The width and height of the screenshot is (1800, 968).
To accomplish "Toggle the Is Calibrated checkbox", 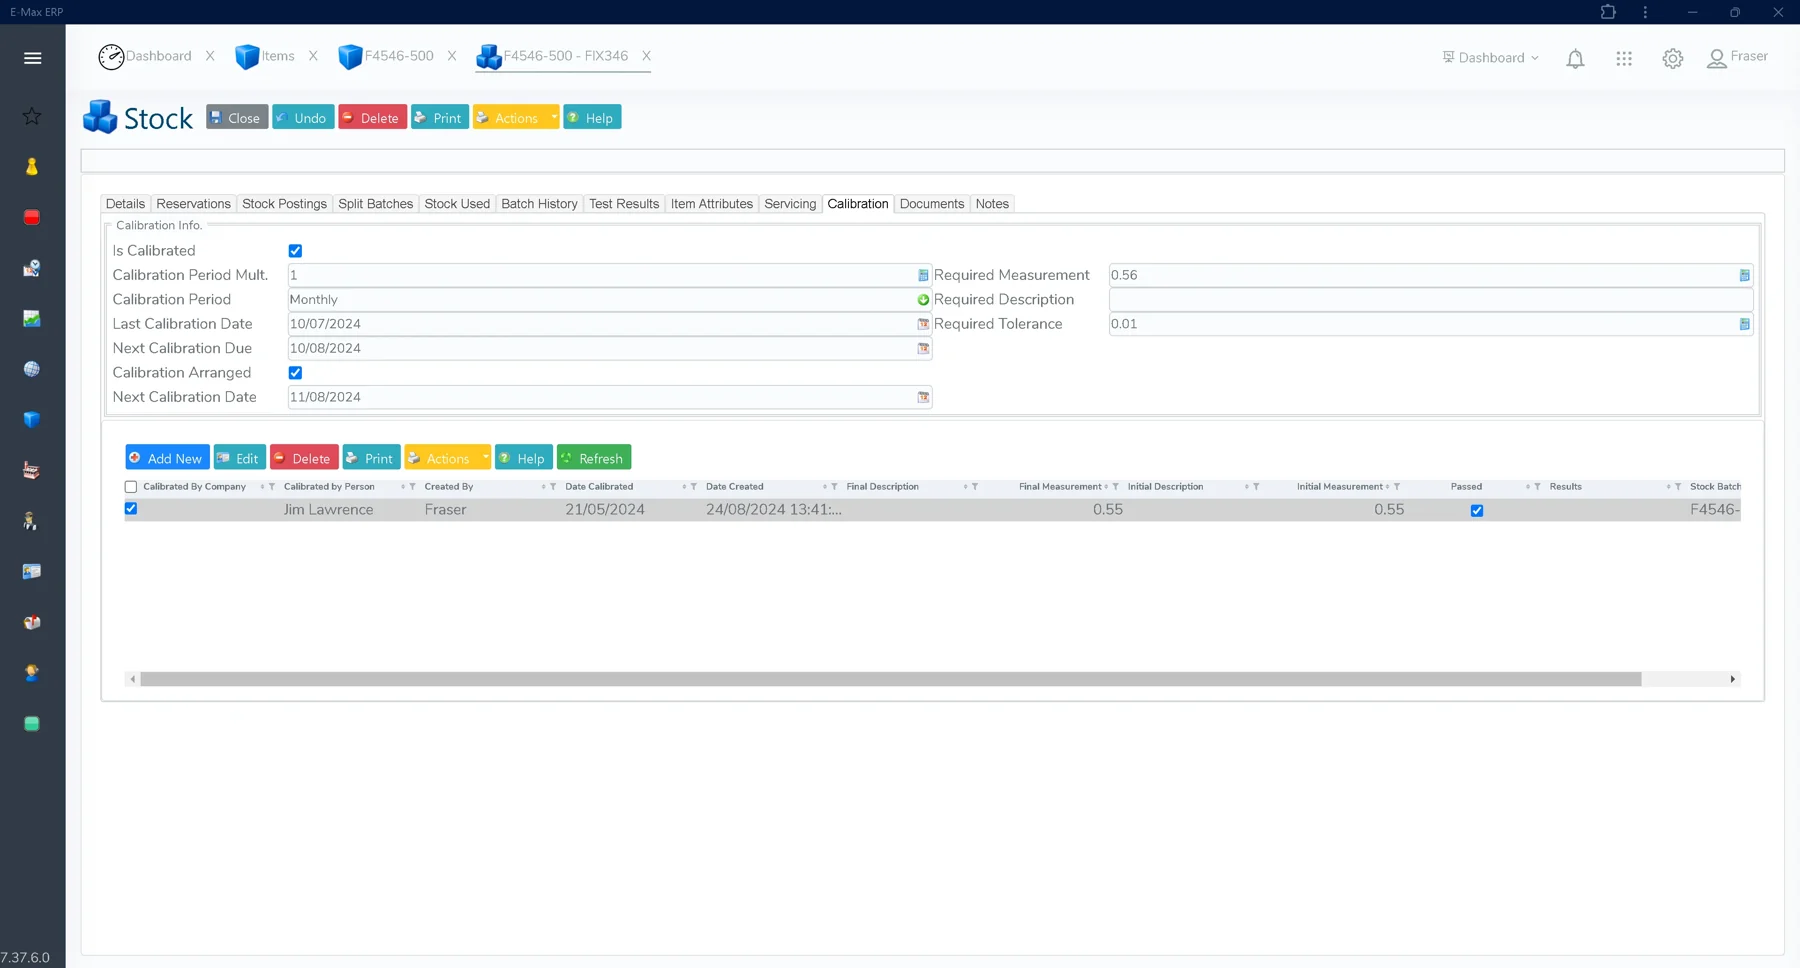I will 295,251.
